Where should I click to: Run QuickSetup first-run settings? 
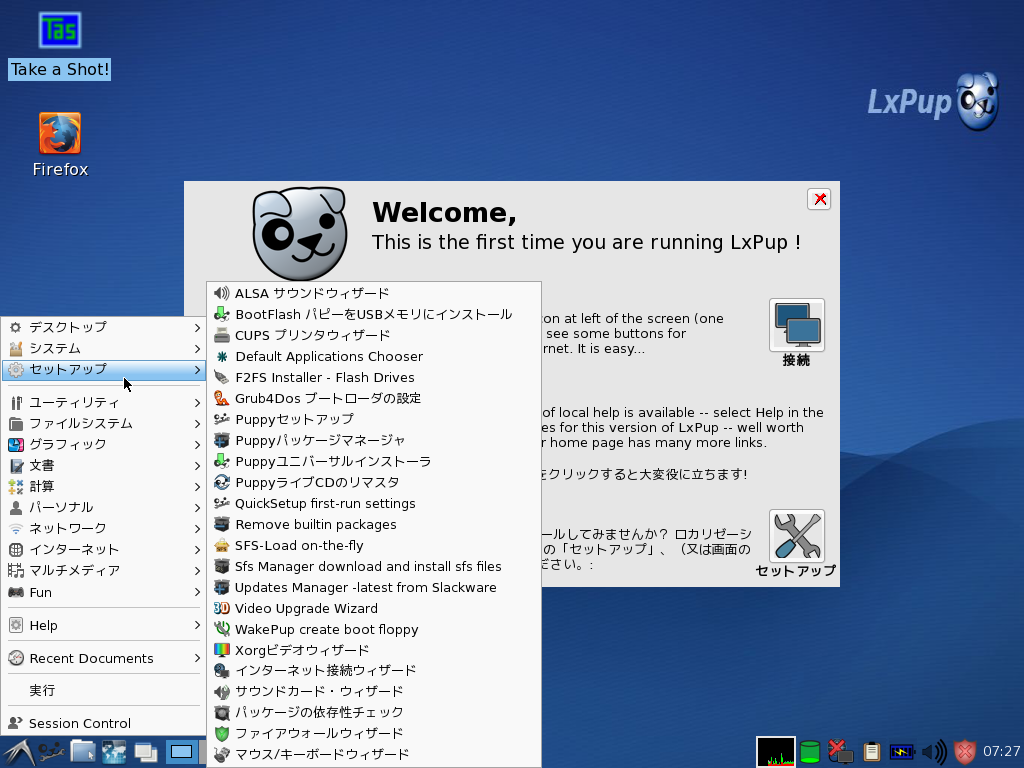pos(374,504)
